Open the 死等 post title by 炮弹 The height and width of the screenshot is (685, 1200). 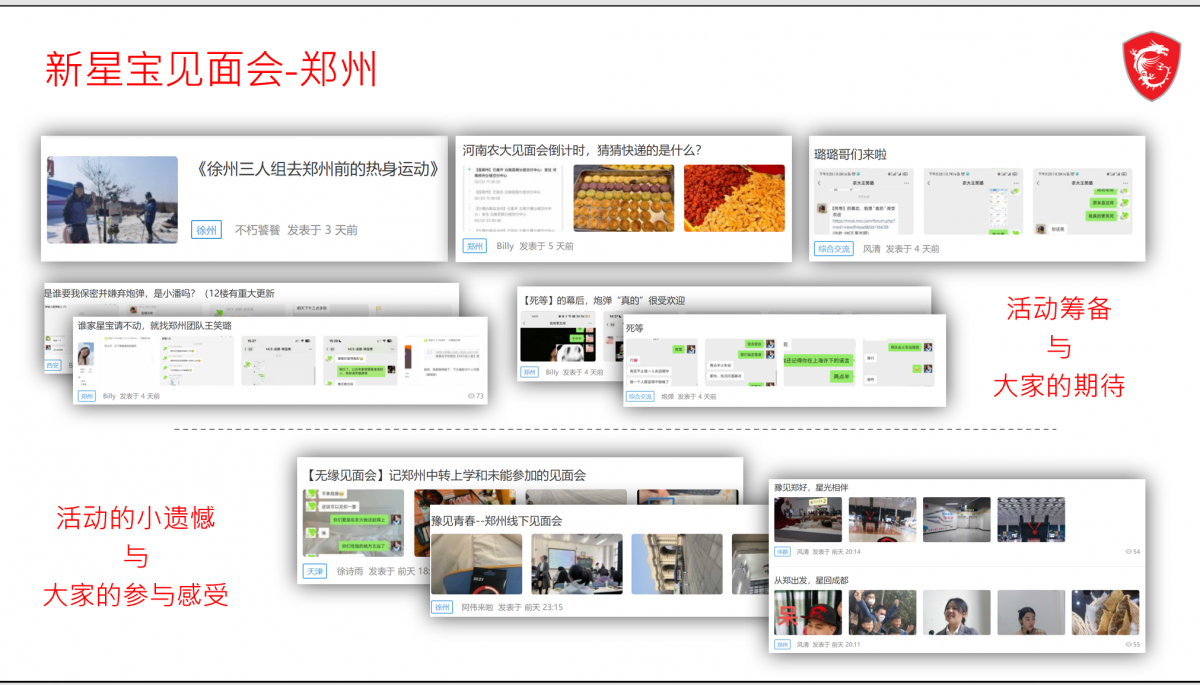coord(635,328)
